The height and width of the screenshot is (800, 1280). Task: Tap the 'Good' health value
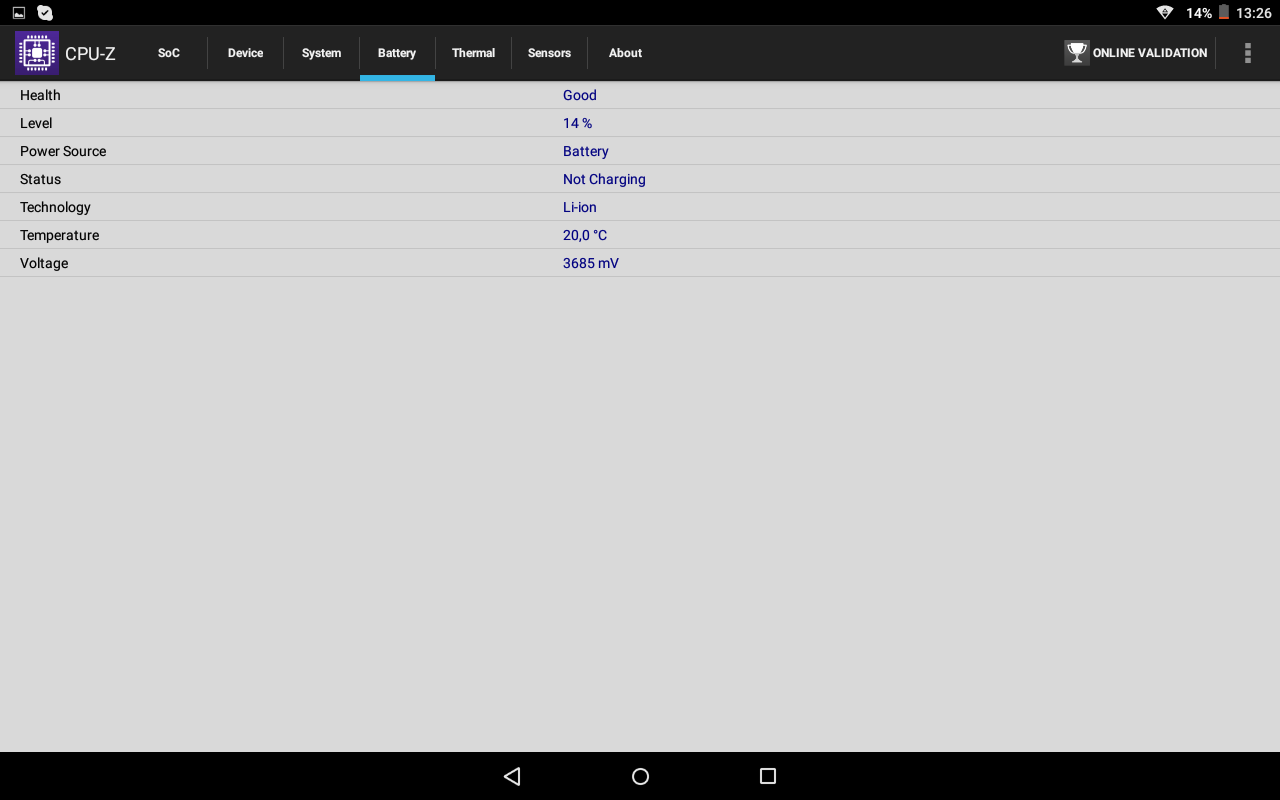[x=580, y=95]
